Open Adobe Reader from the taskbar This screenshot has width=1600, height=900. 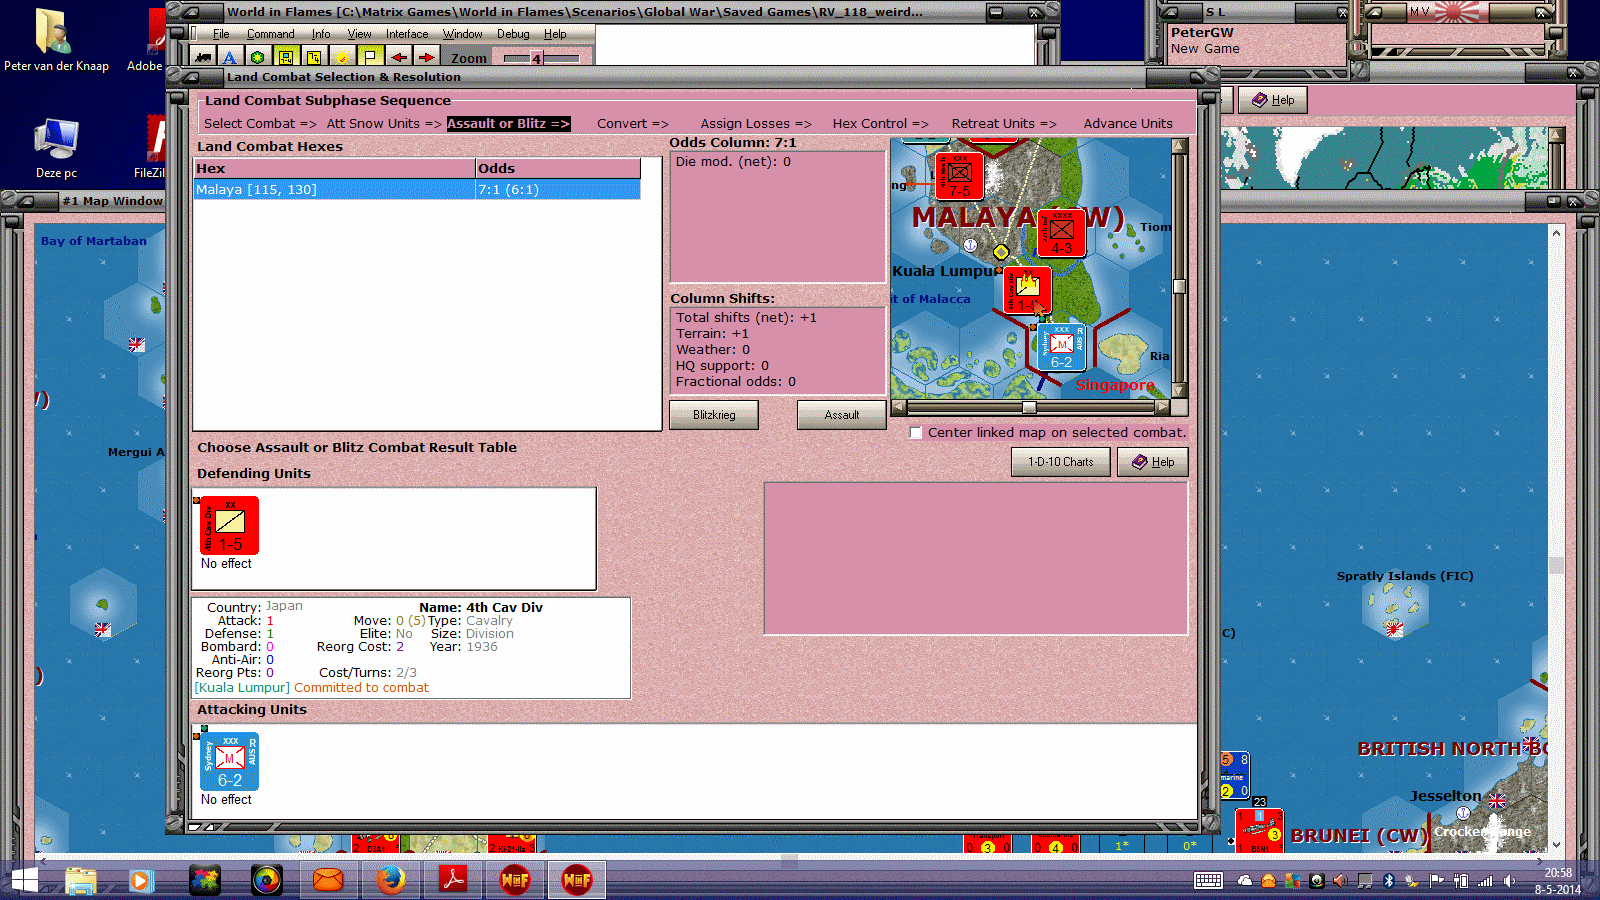(454, 880)
